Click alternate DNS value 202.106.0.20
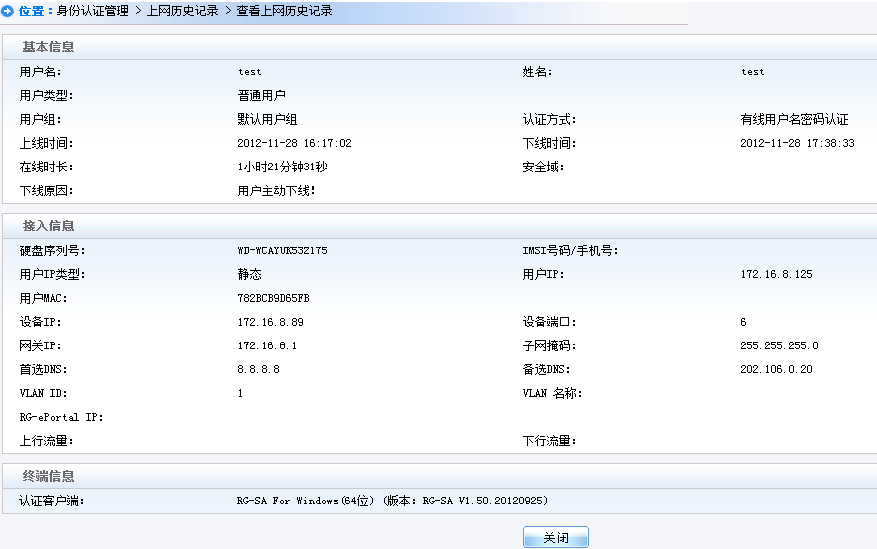Viewport: 877px width, 549px height. click(776, 369)
